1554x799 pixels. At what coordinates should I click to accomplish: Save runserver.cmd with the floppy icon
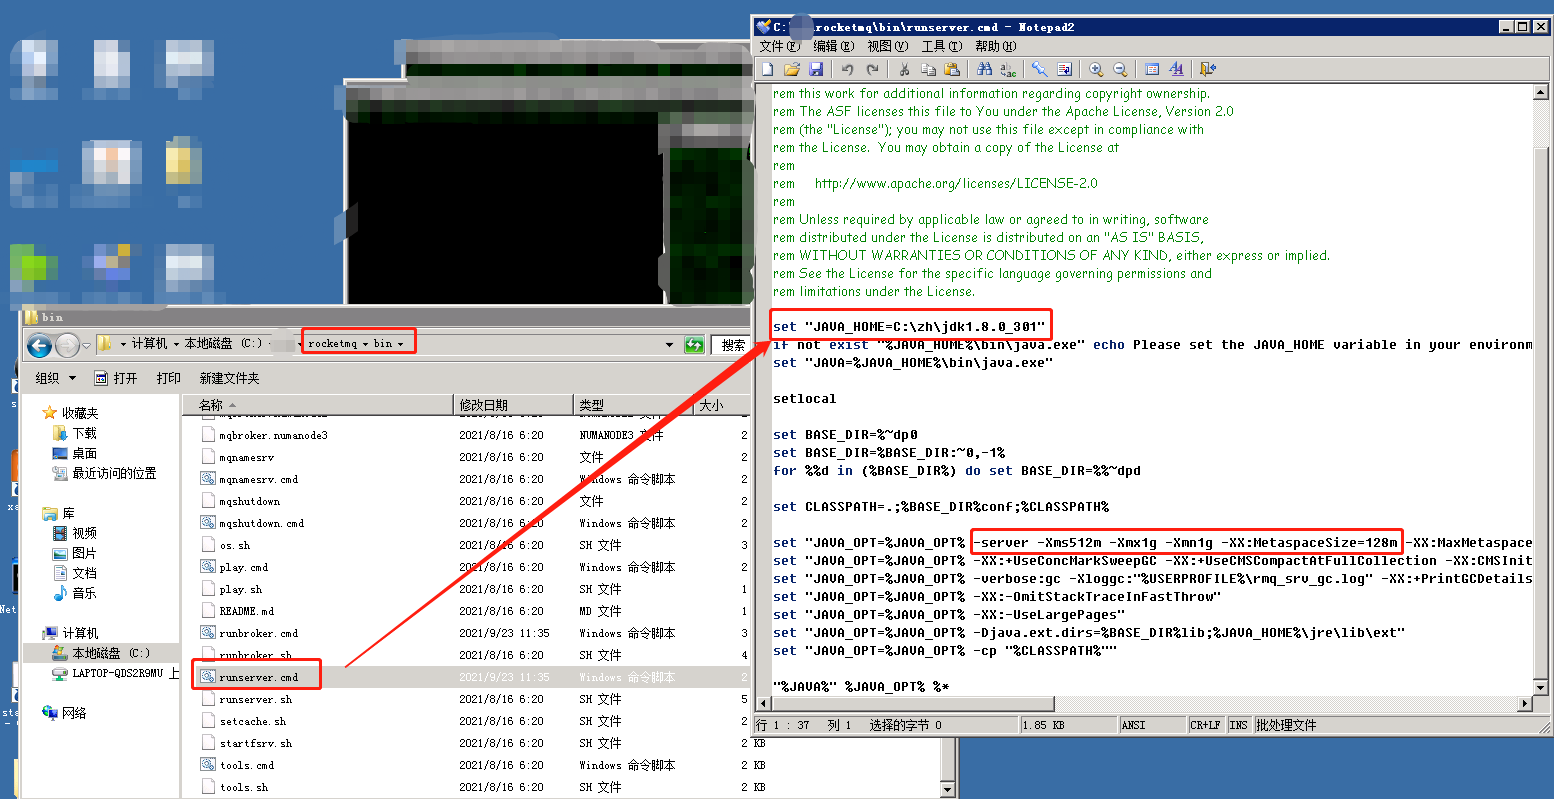pos(816,69)
